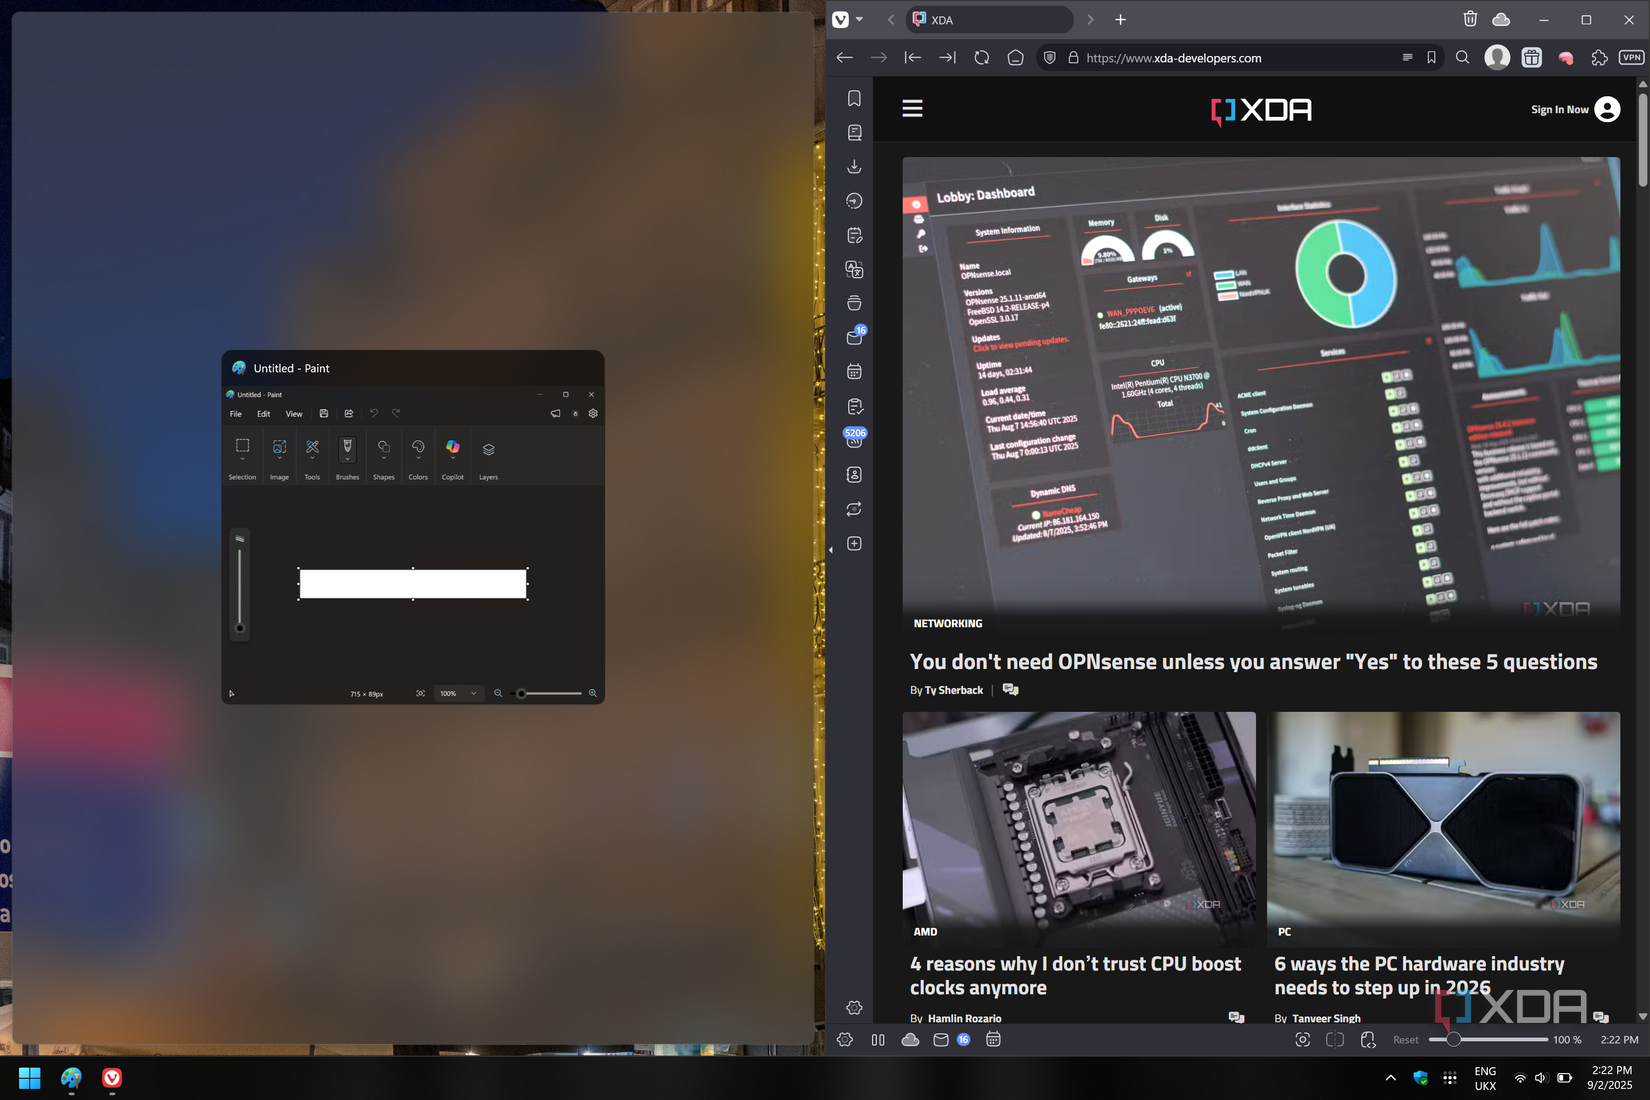Open Vivaldi's Notes panel icon
Image resolution: width=1650 pixels, height=1100 pixels.
(854, 235)
